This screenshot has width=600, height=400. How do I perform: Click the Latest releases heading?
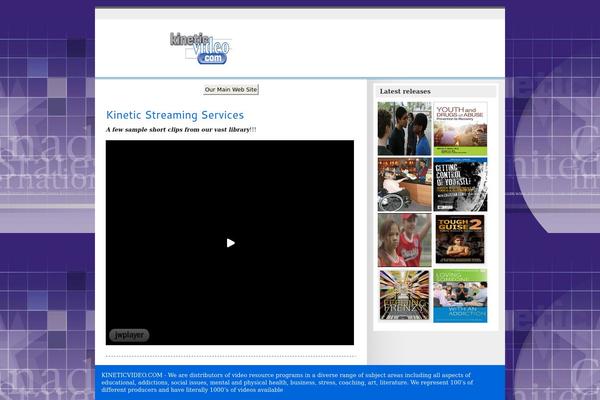tap(405, 91)
